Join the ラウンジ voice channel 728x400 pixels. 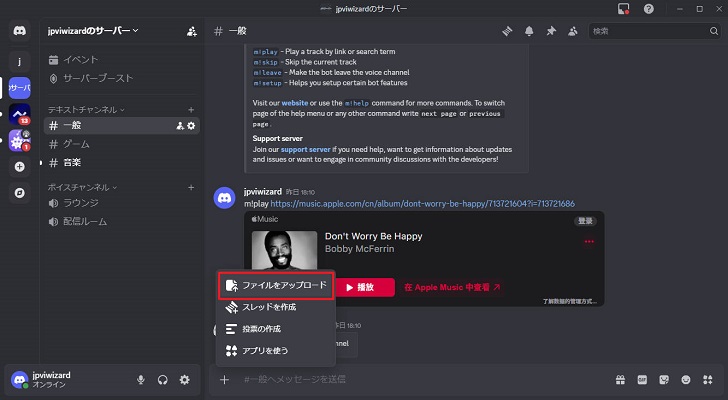click(122, 203)
